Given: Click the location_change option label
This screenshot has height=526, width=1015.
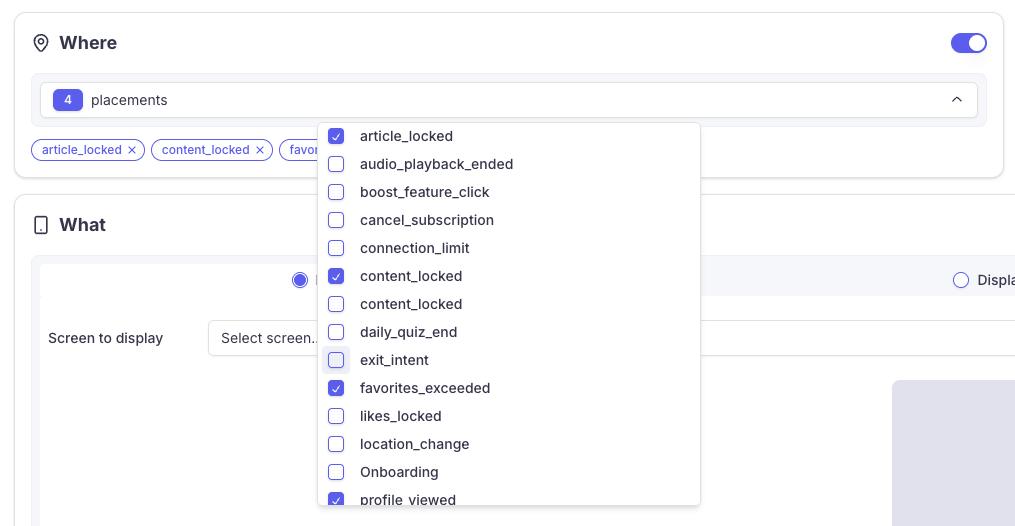Looking at the screenshot, I should [x=414, y=444].
